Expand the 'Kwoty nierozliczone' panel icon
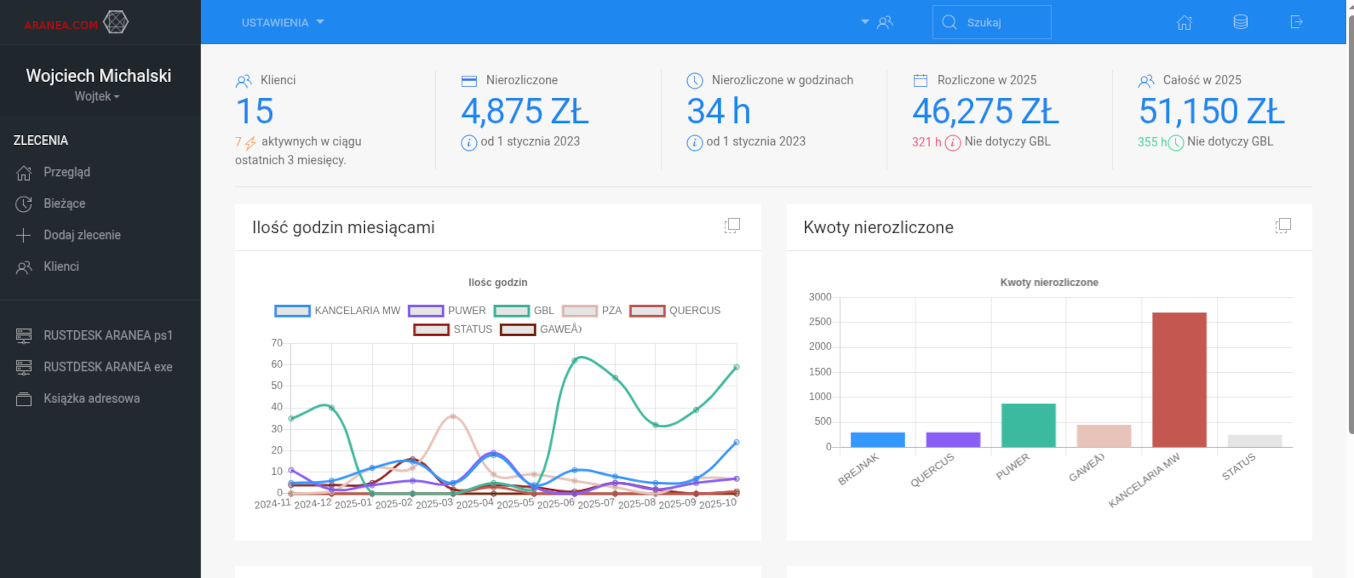 click(x=1283, y=226)
